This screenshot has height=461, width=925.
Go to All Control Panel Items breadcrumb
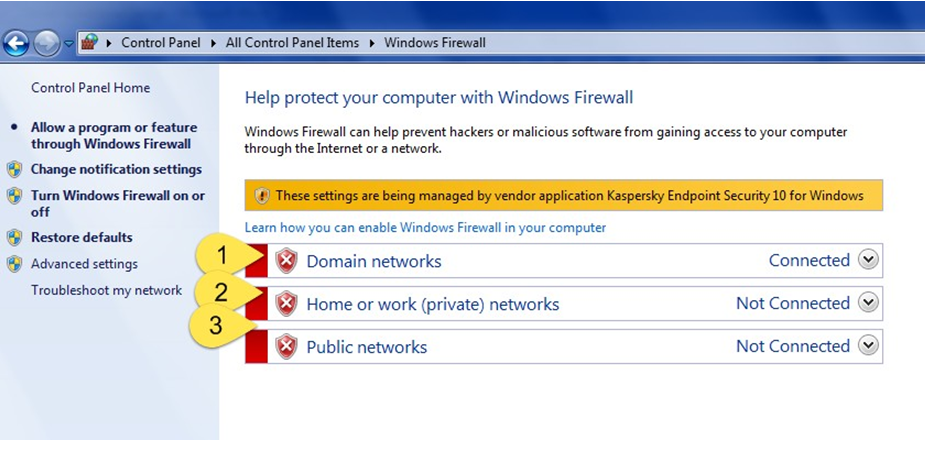(x=292, y=42)
